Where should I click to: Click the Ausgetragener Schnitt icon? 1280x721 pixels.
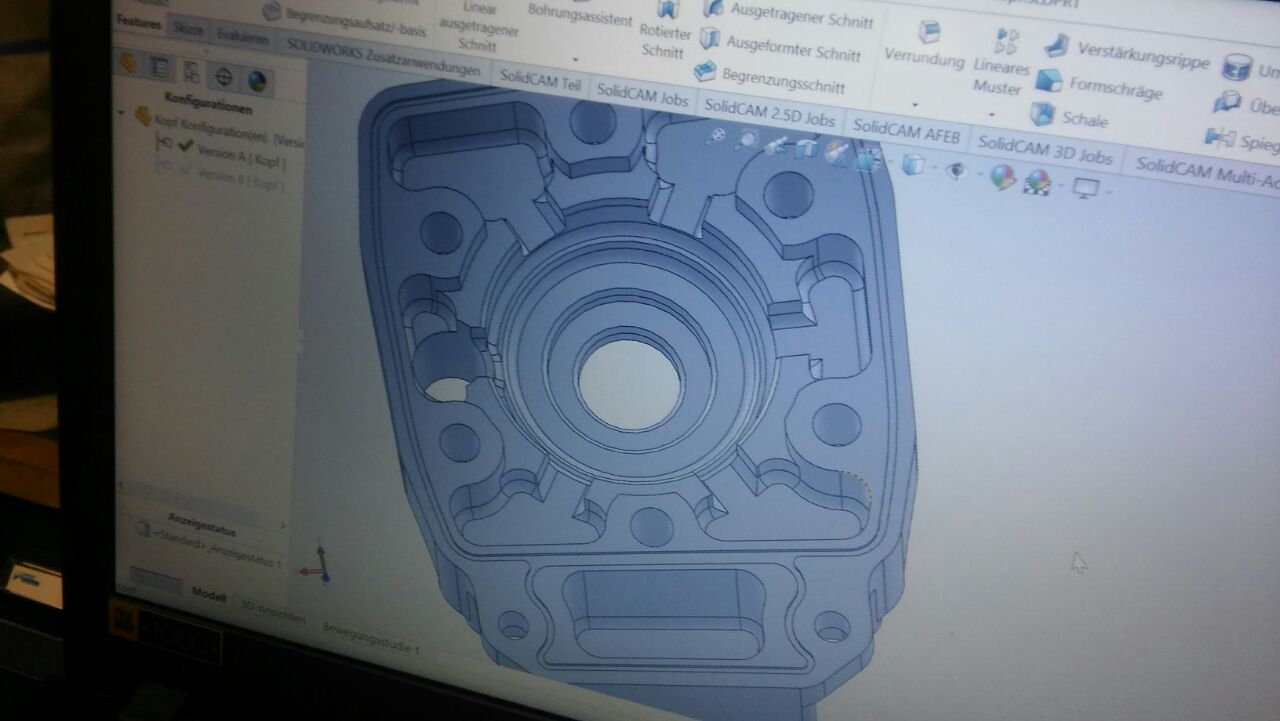(713, 8)
